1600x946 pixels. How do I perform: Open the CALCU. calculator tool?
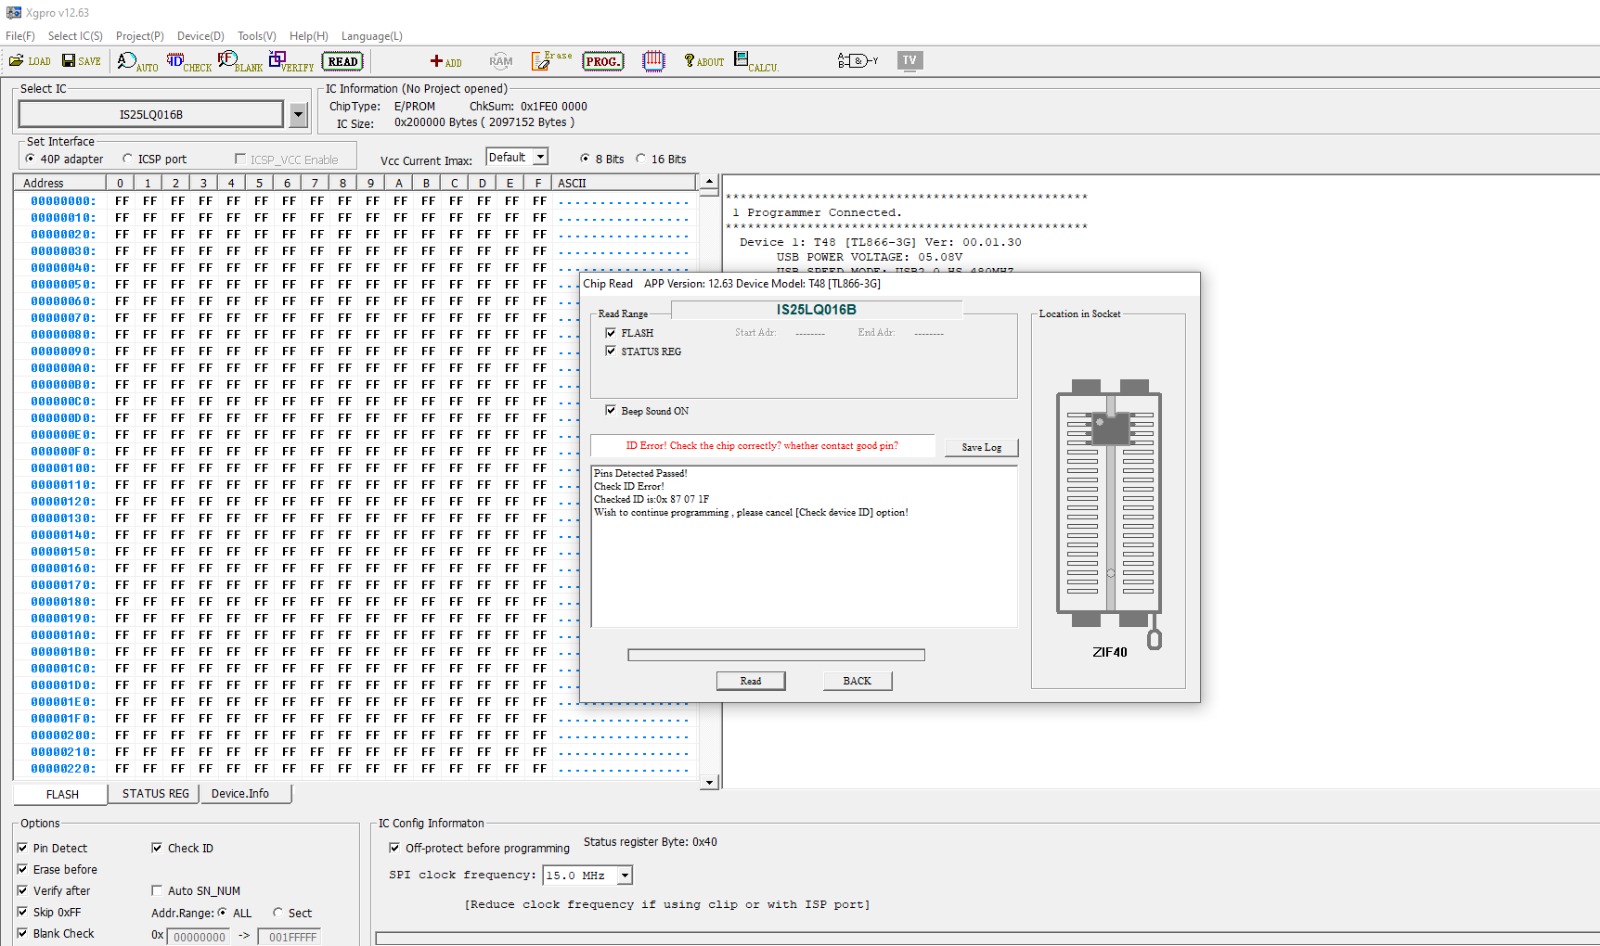(755, 62)
